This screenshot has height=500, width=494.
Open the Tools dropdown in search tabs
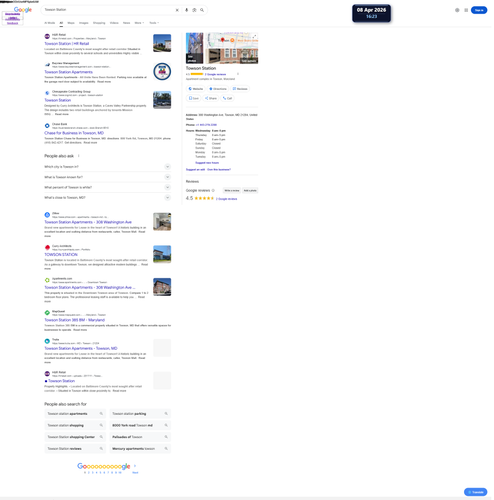154,23
